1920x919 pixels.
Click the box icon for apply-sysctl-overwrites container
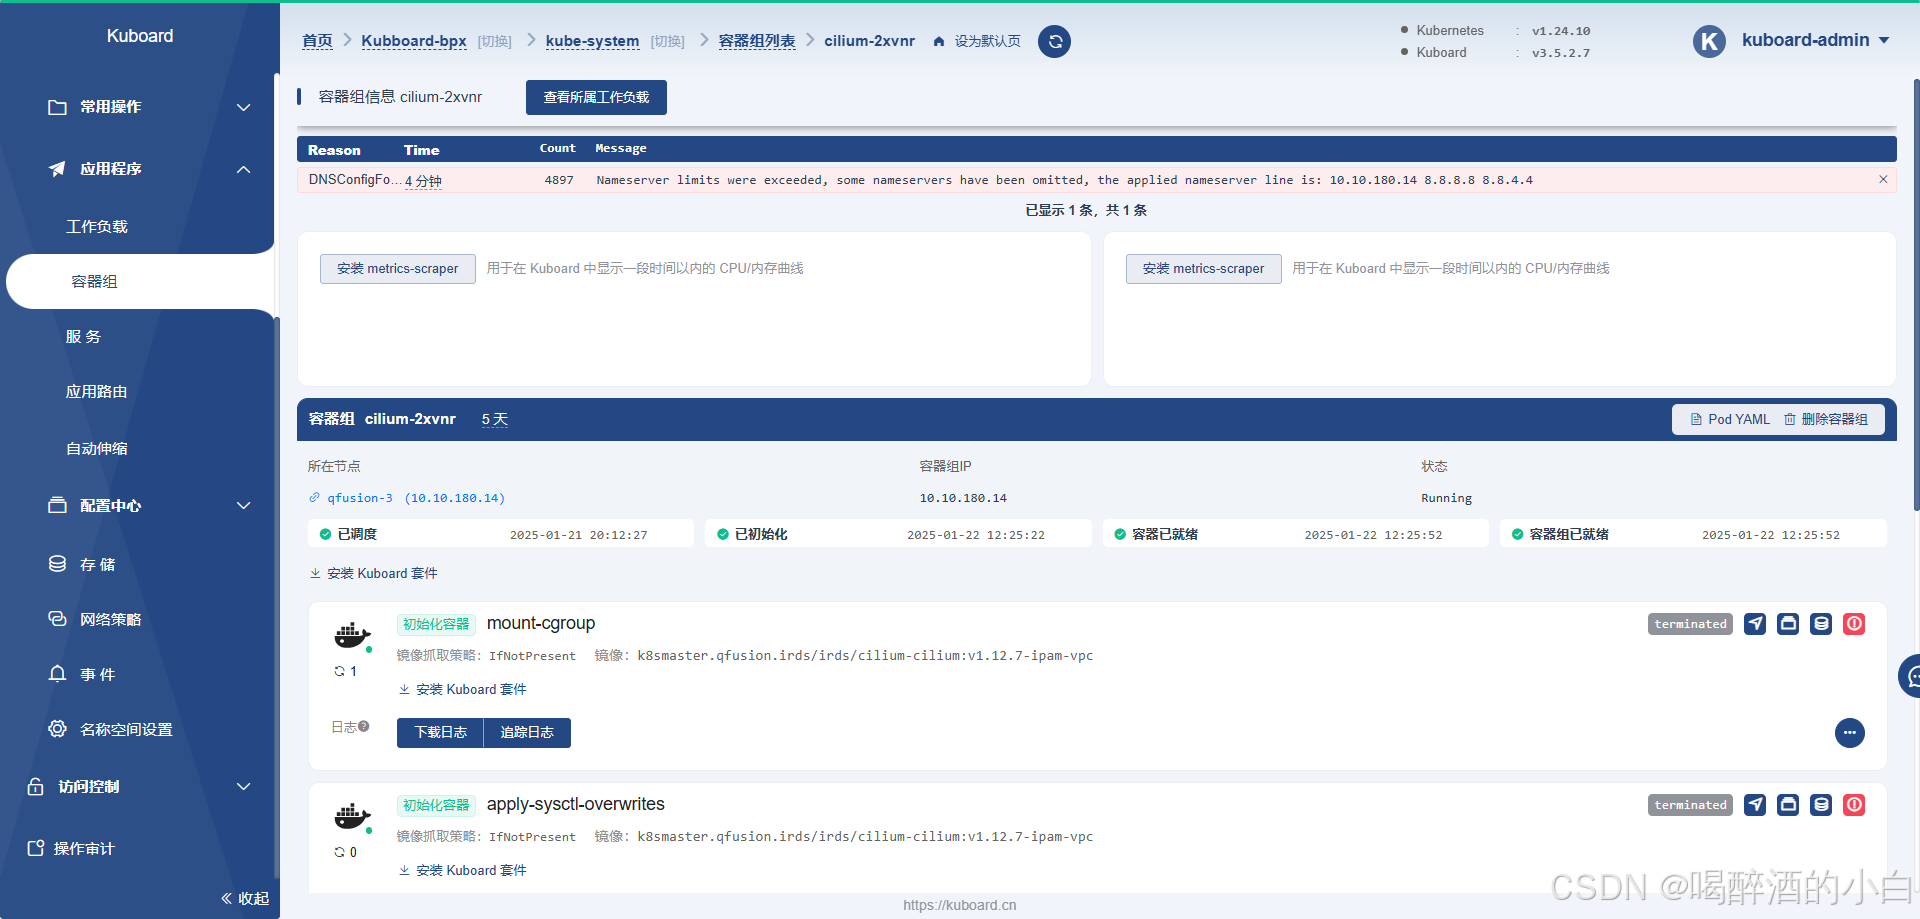[x=1788, y=805]
